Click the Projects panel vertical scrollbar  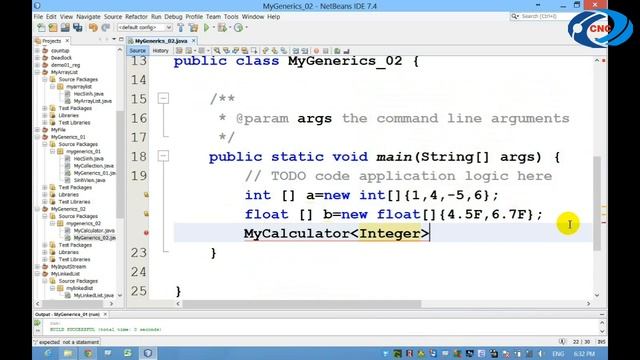(120, 163)
